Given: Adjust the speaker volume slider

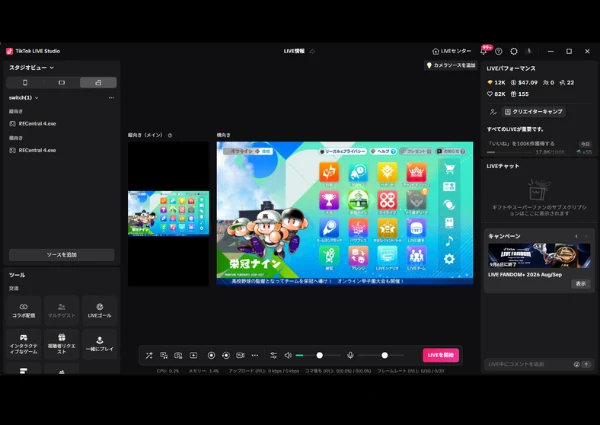Looking at the screenshot, I should (x=318, y=355).
